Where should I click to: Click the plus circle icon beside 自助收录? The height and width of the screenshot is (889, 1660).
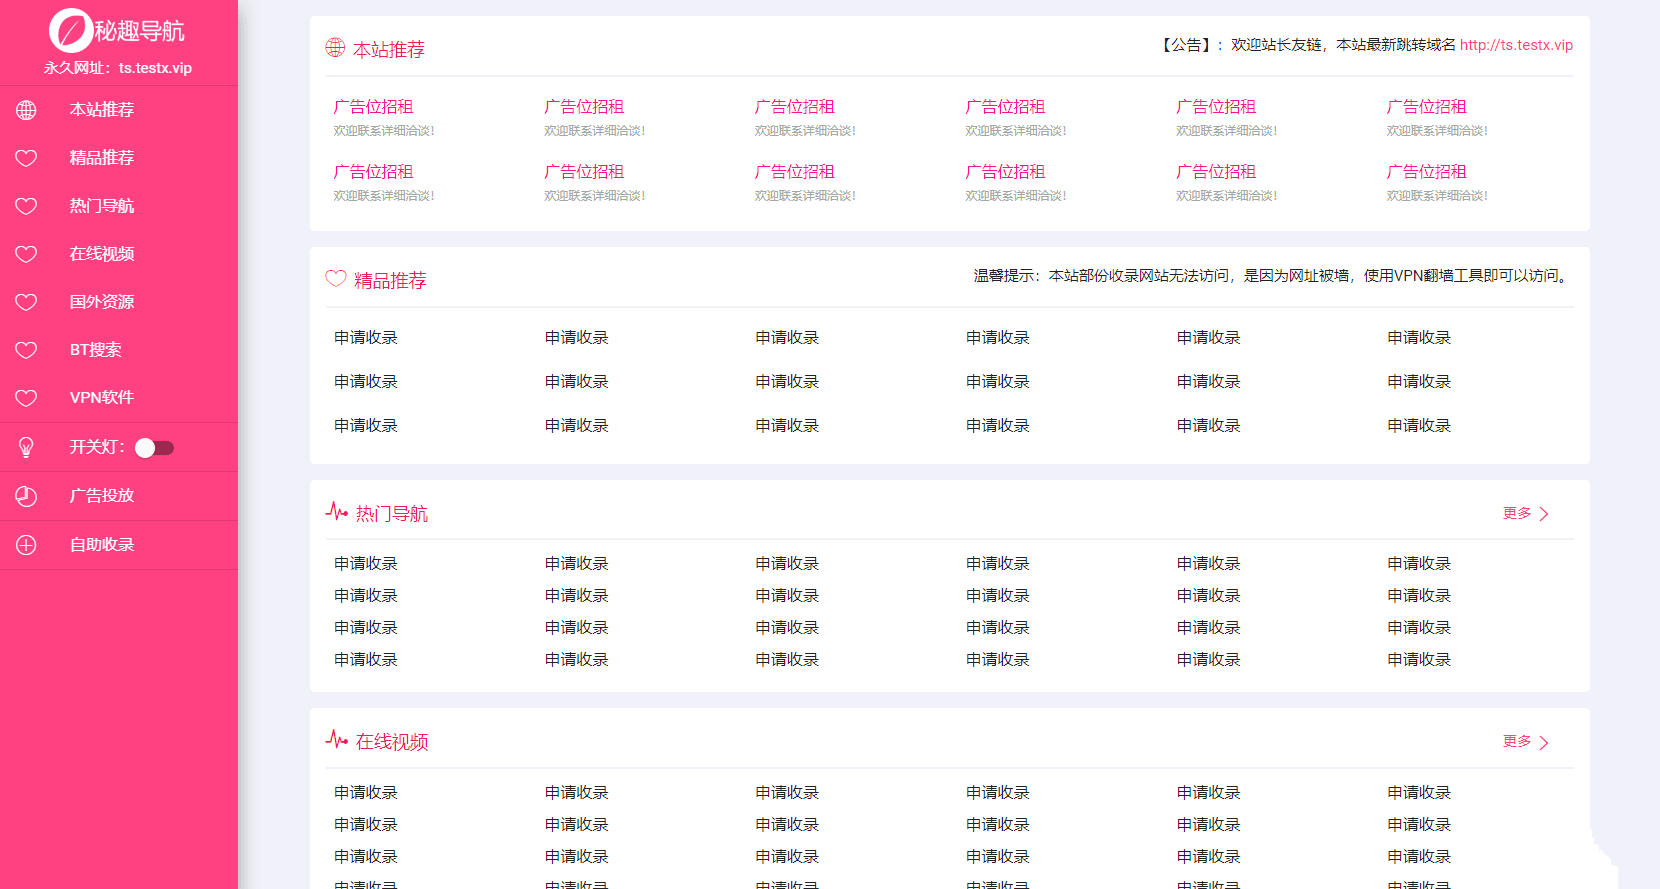(x=26, y=545)
